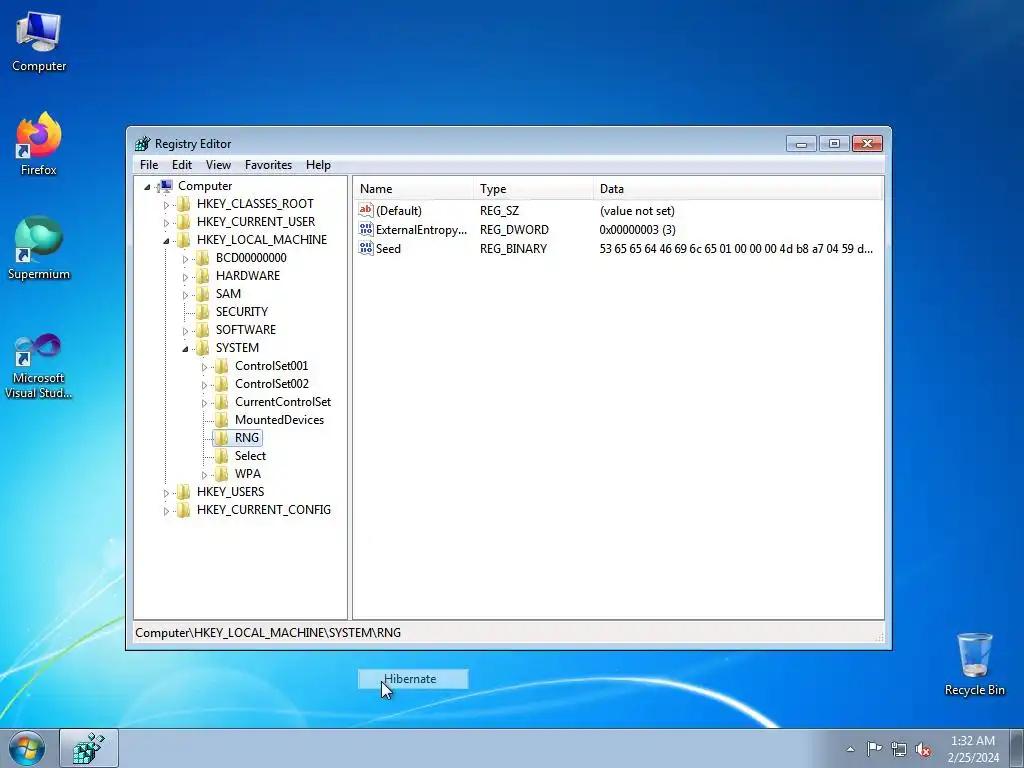1024x768 pixels.
Task: Click the Registry Editor taskbar button
Action: tap(89, 748)
